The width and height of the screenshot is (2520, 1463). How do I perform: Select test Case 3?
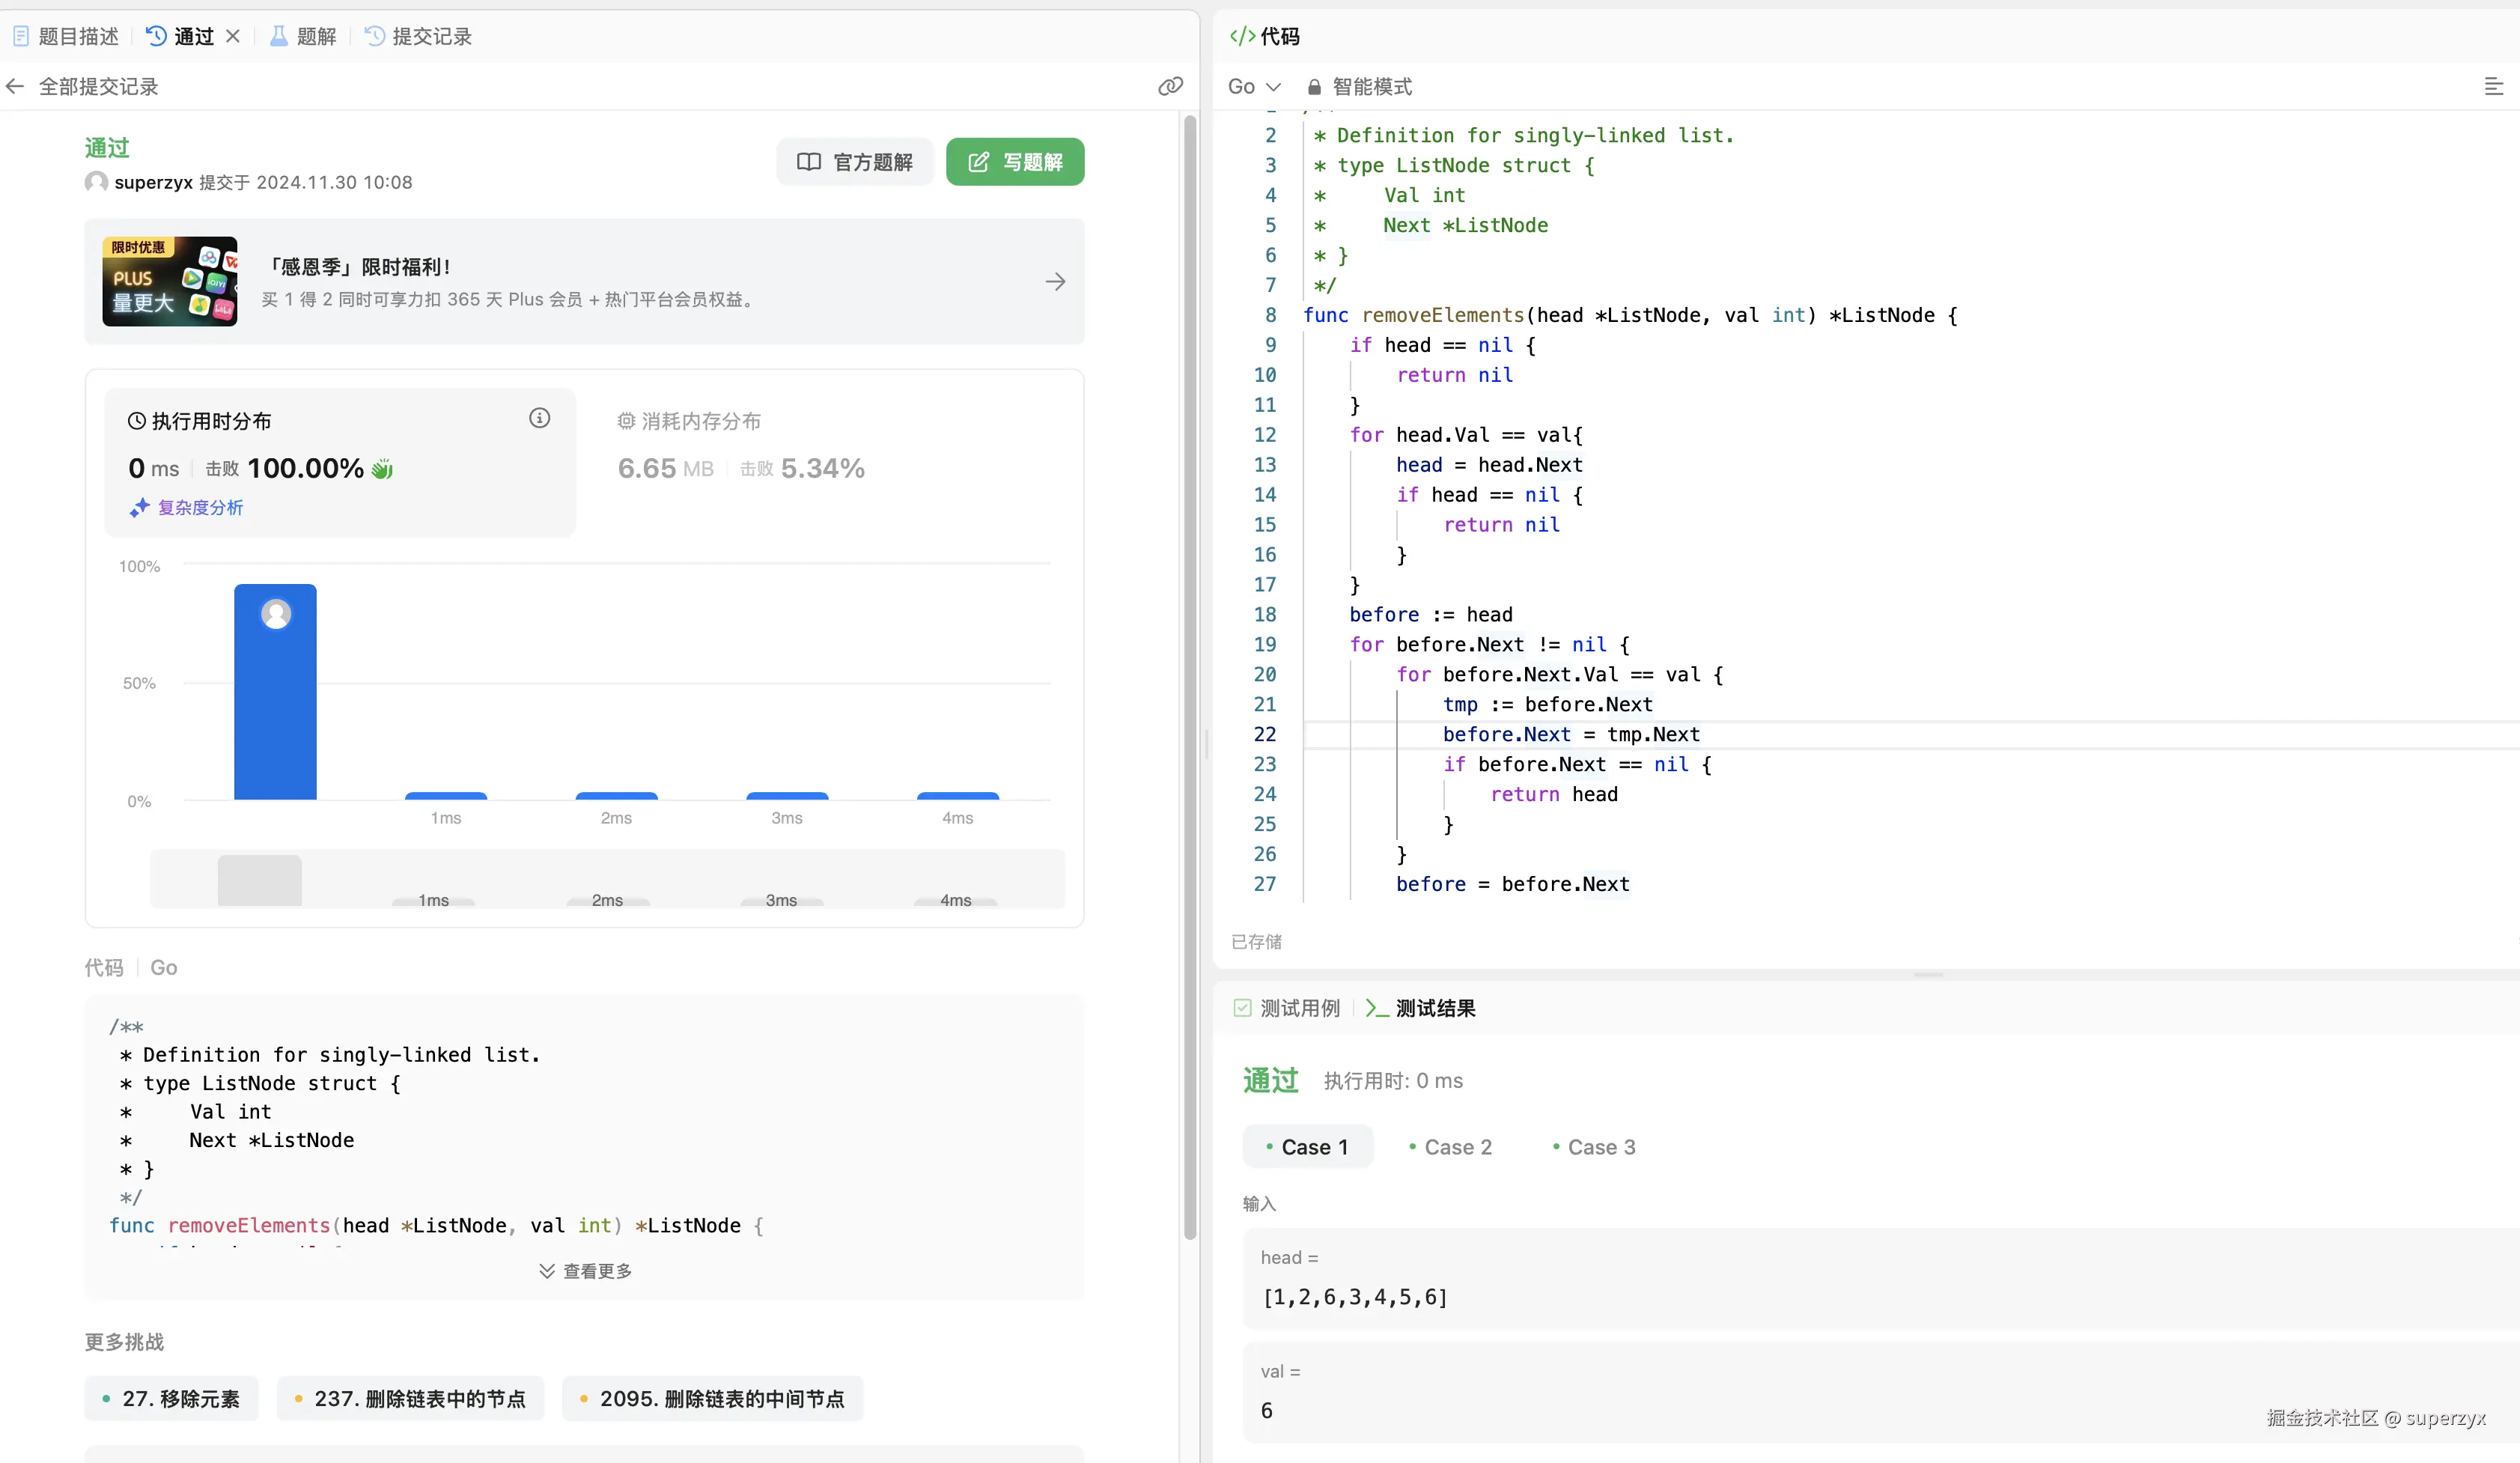(x=1594, y=1147)
